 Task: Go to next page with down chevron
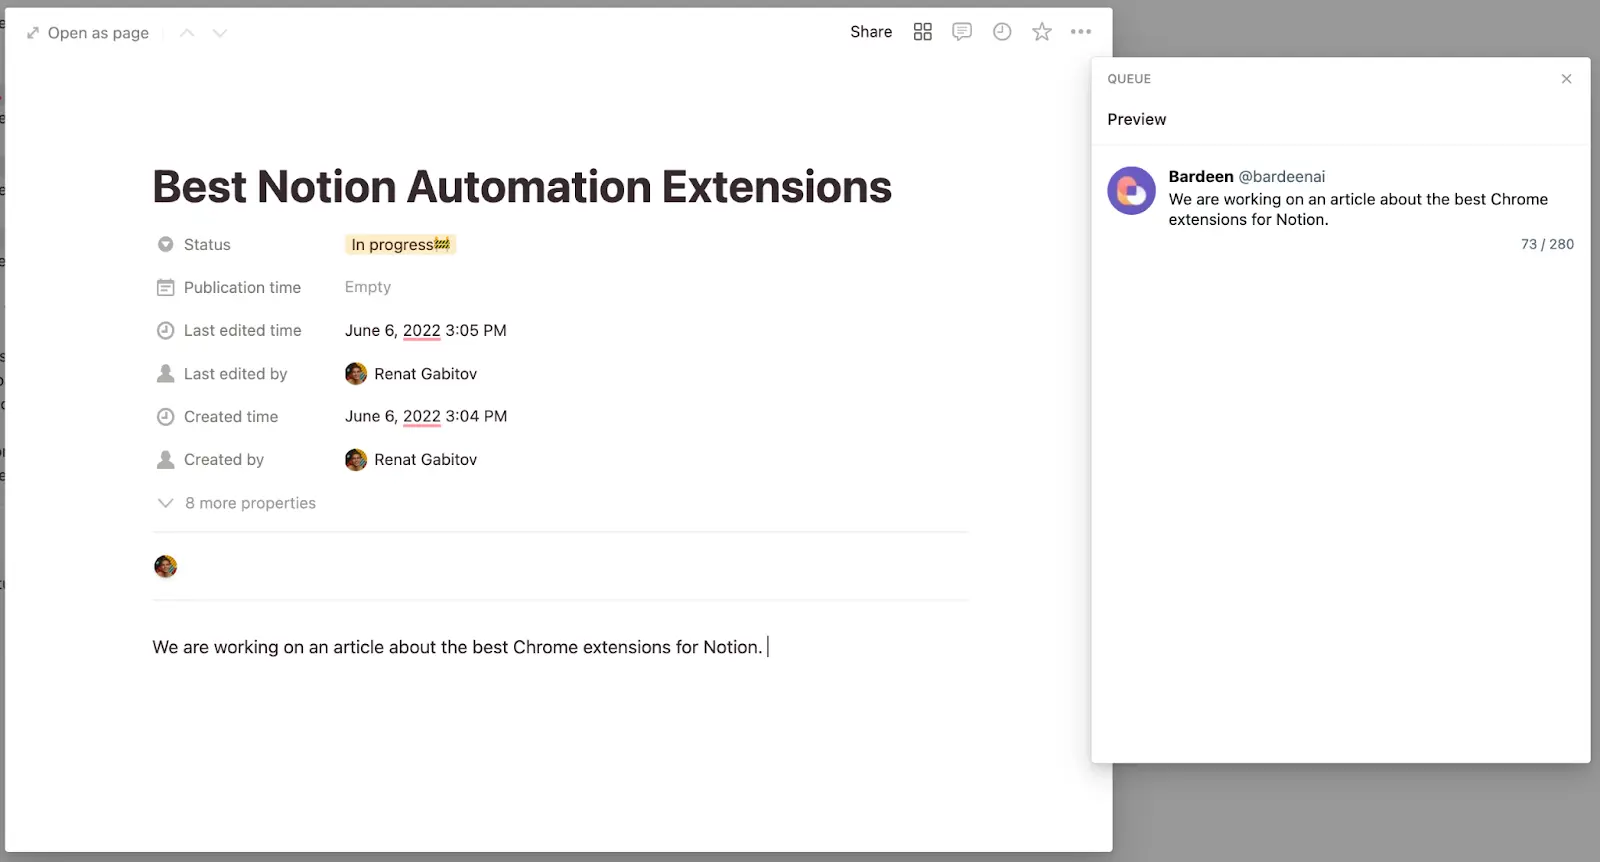click(220, 33)
